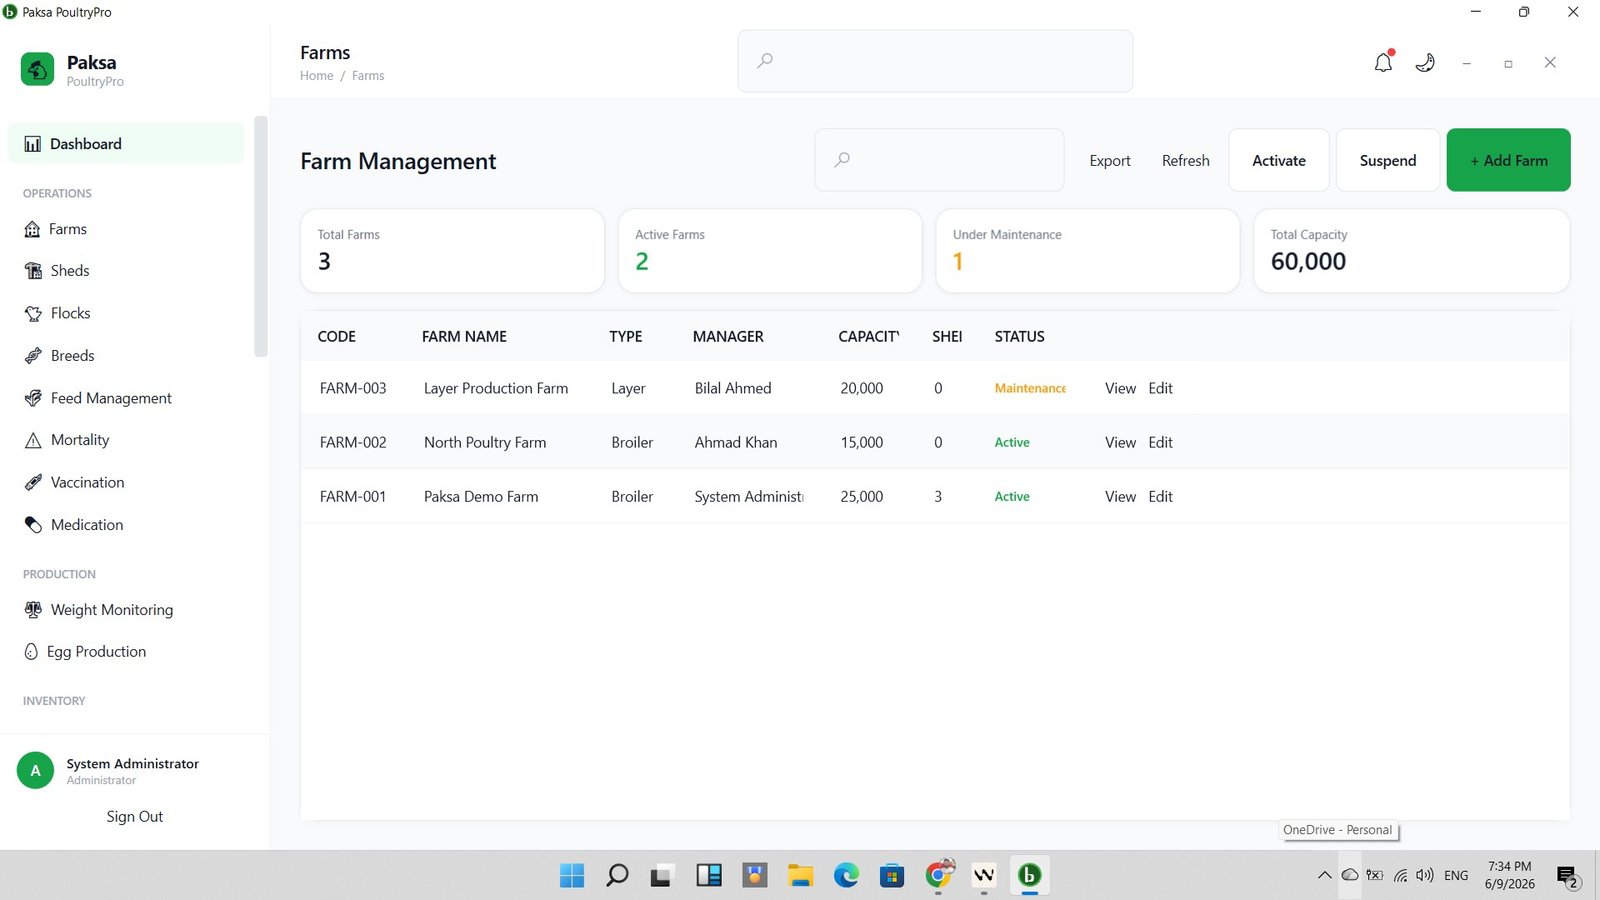Image resolution: width=1600 pixels, height=900 pixels.
Task: Open File Explorer from taskbar
Action: [800, 876]
